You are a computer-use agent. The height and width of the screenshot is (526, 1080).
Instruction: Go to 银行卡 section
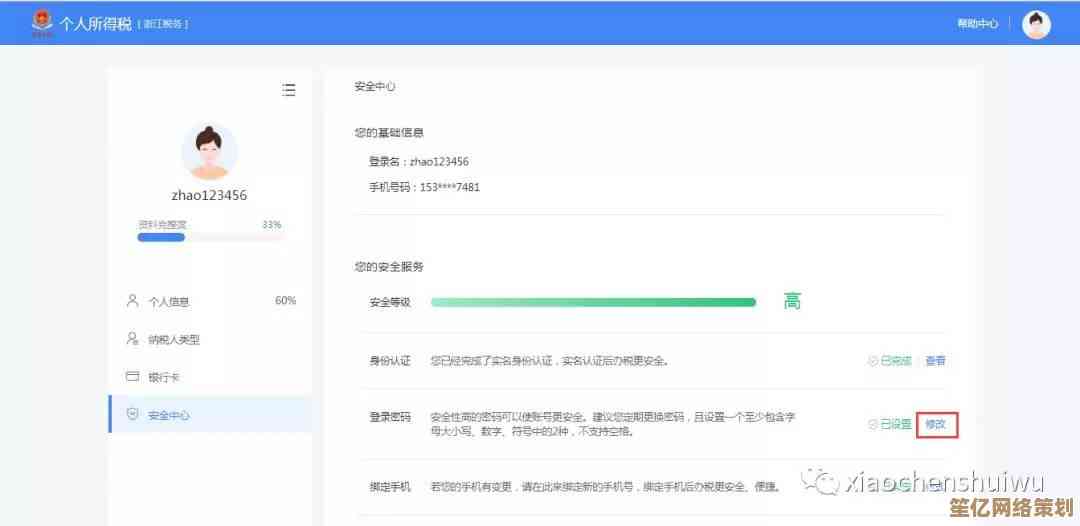pos(163,377)
